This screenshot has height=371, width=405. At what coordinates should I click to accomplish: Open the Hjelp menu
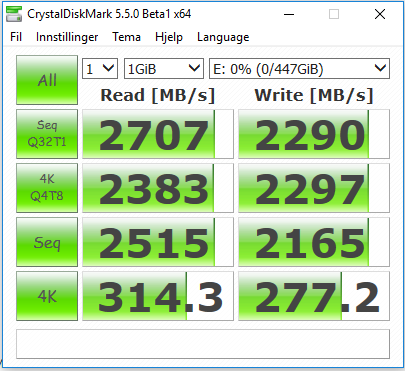(169, 37)
